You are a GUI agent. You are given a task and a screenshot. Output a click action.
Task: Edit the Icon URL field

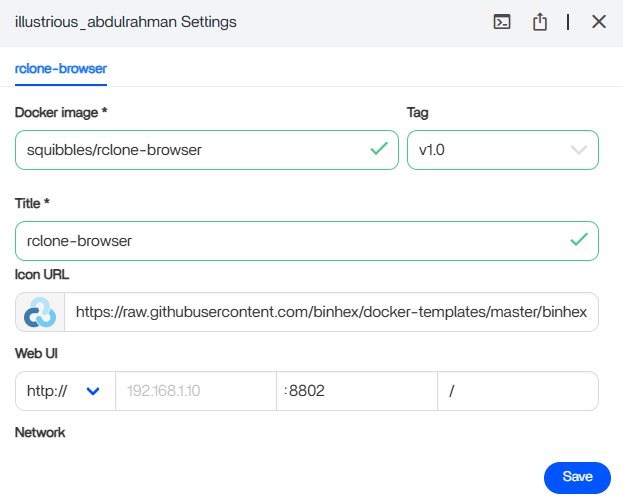331,312
